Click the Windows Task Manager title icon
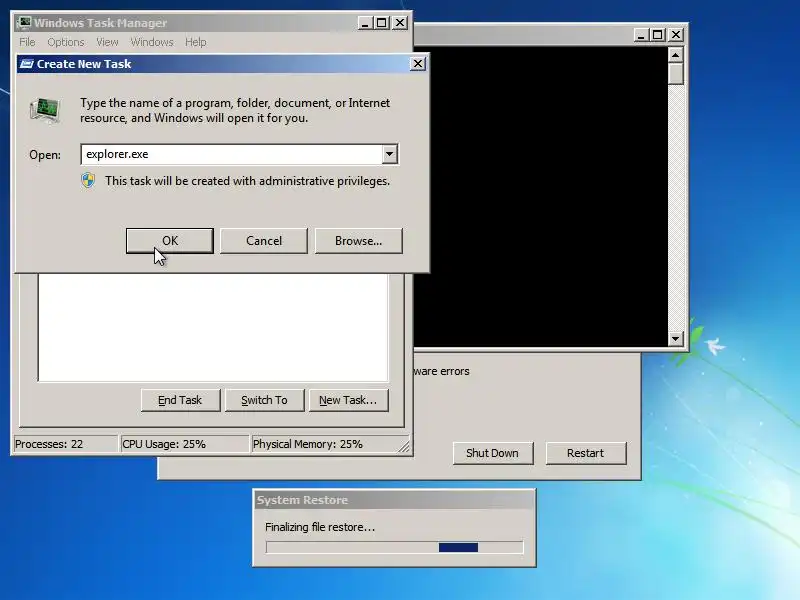Image resolution: width=800 pixels, height=600 pixels. click(x=24, y=23)
